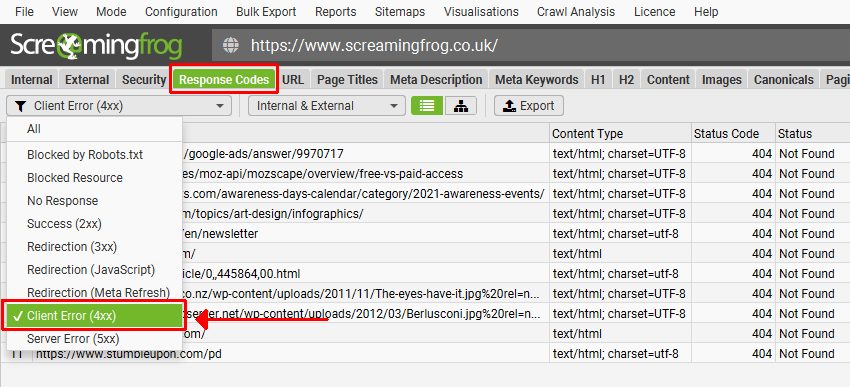Choose Success (2xx) filter

[94, 224]
